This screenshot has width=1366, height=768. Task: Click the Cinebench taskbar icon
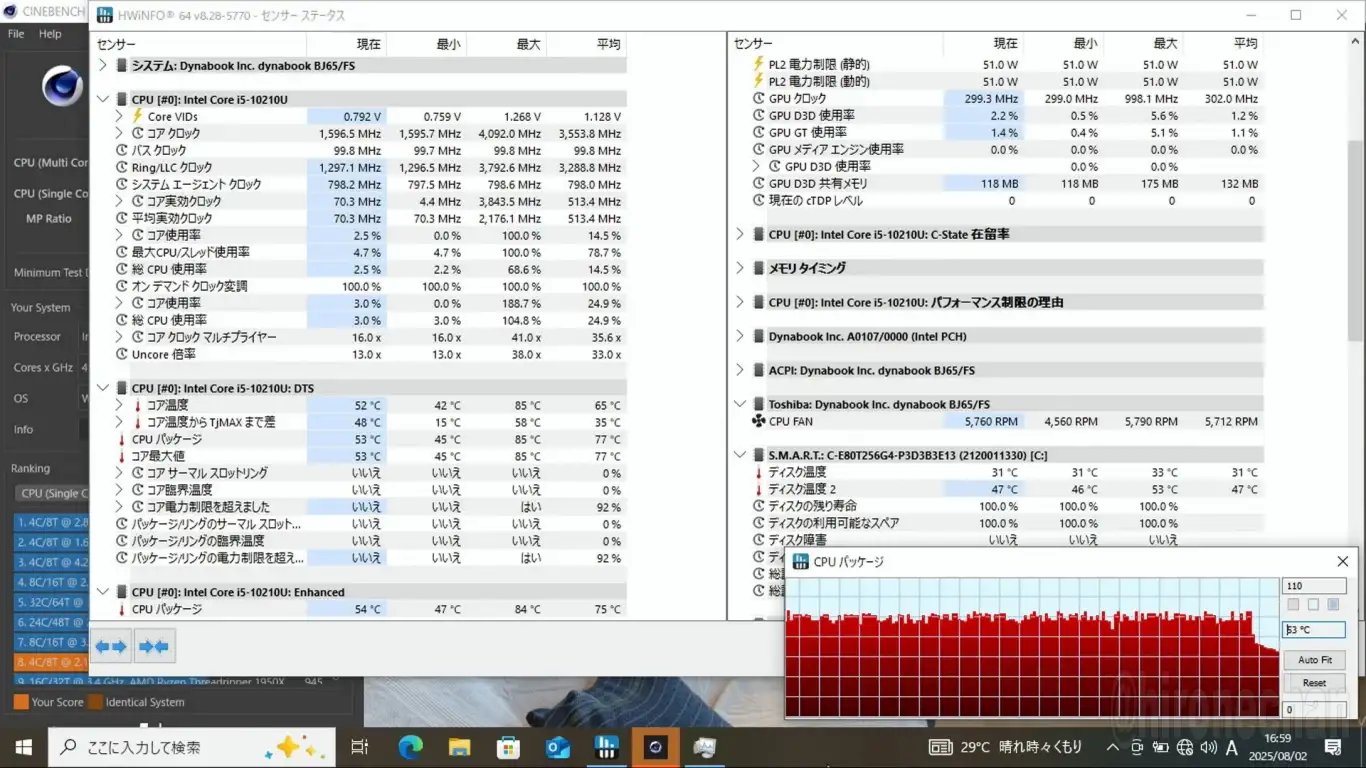coord(655,747)
